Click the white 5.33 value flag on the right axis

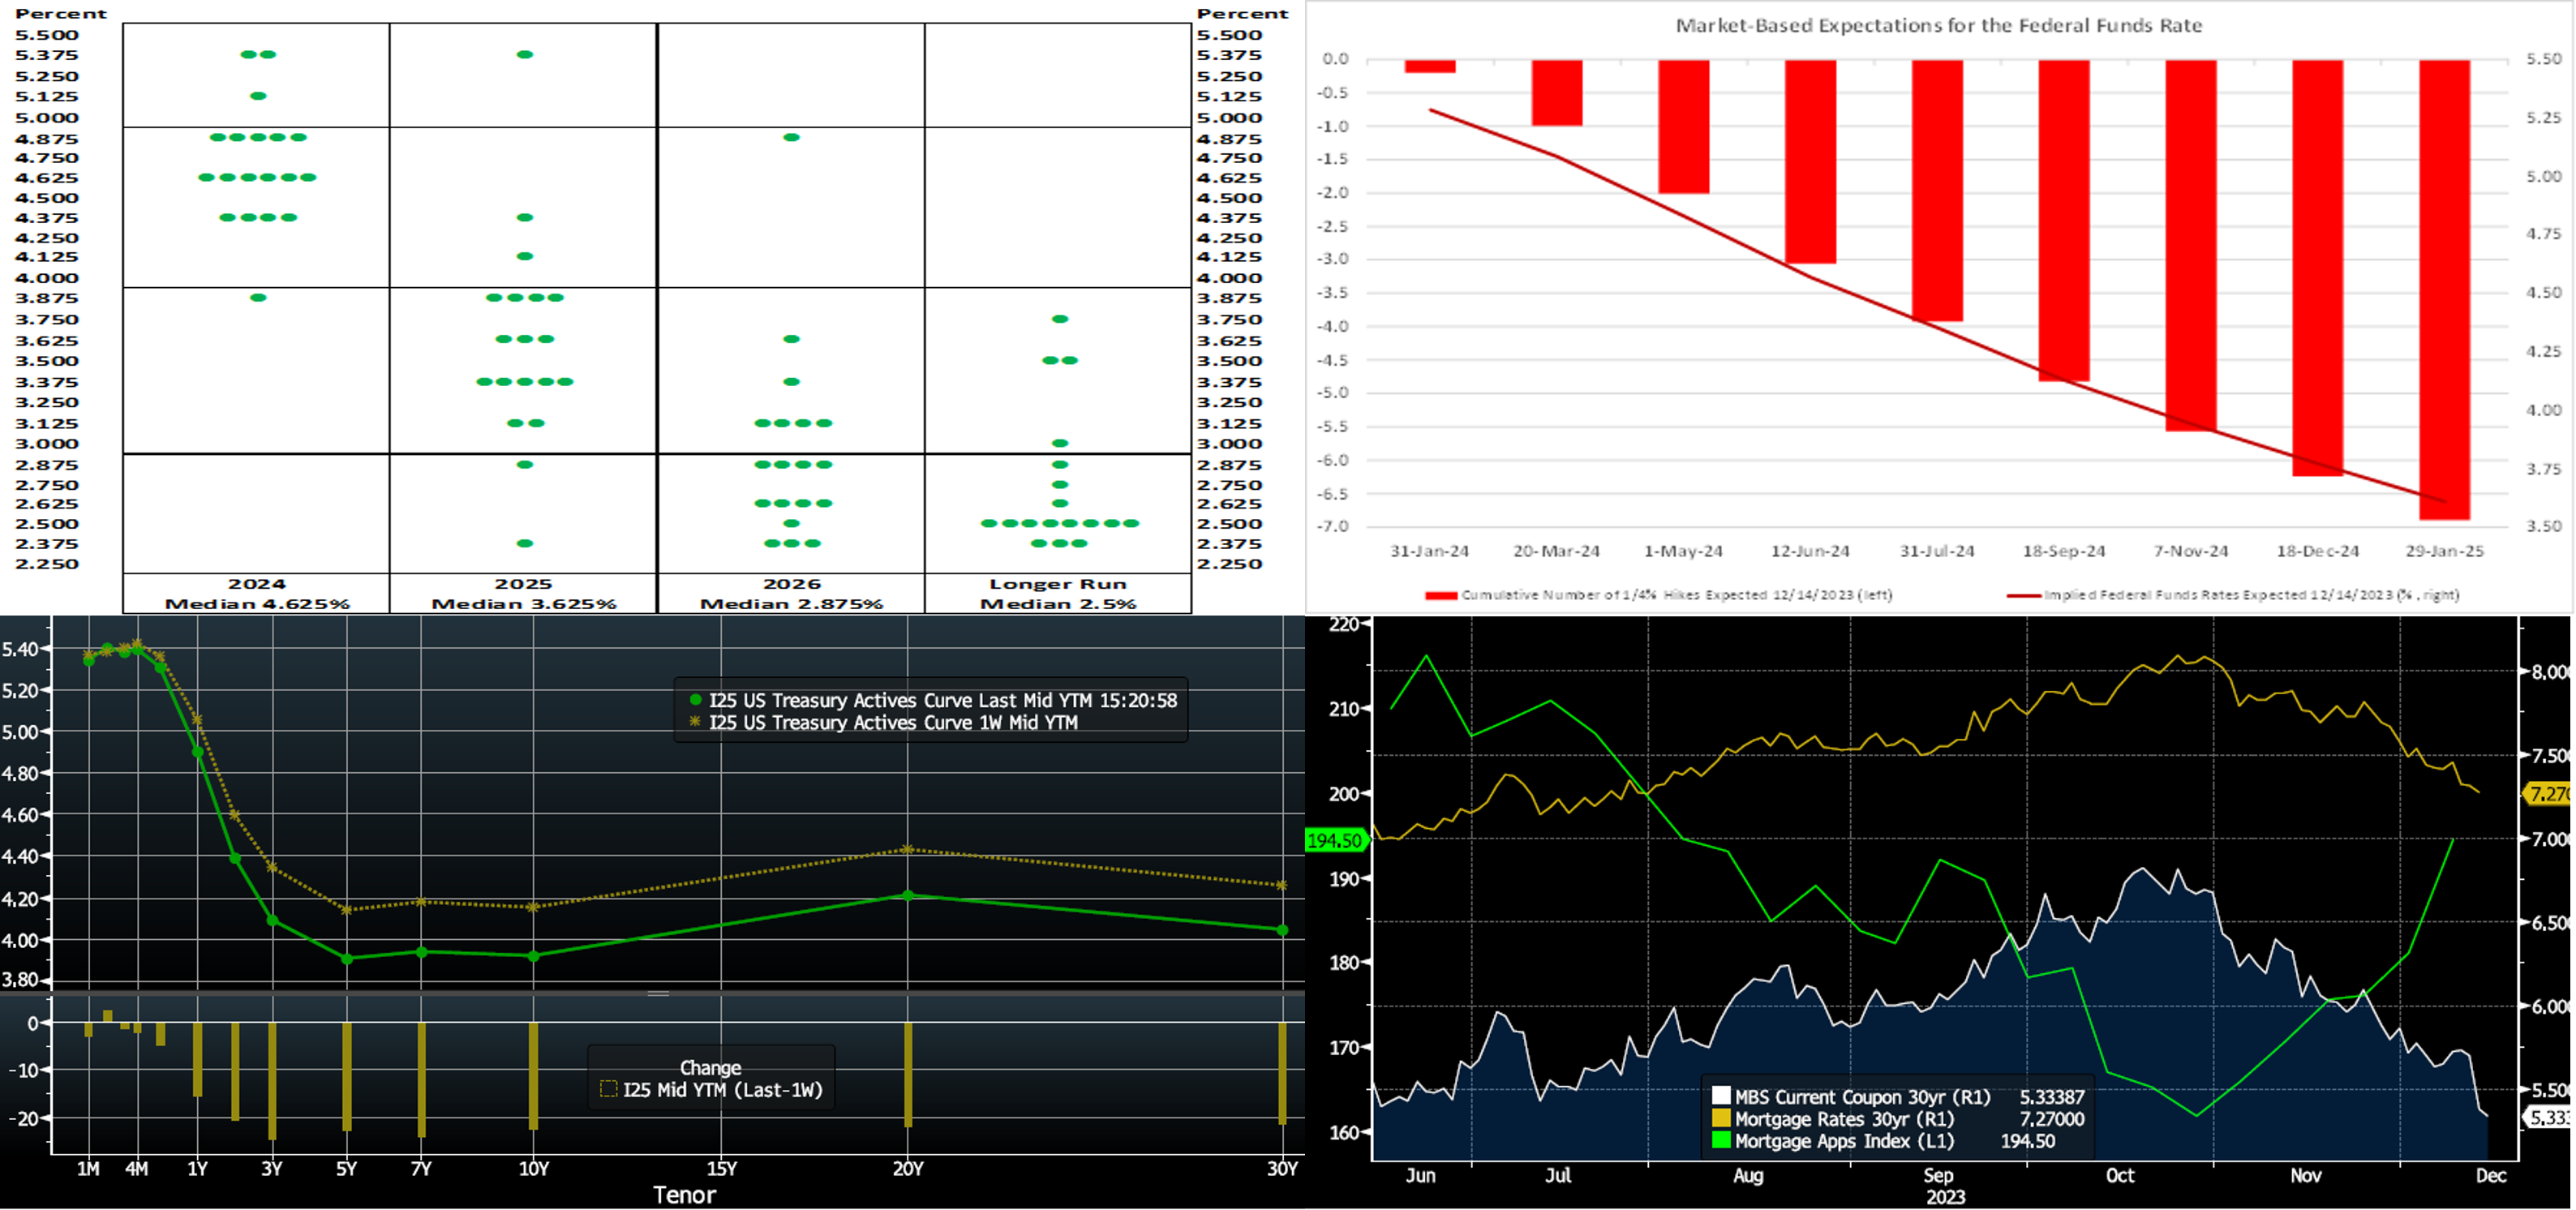(x=2548, y=1117)
